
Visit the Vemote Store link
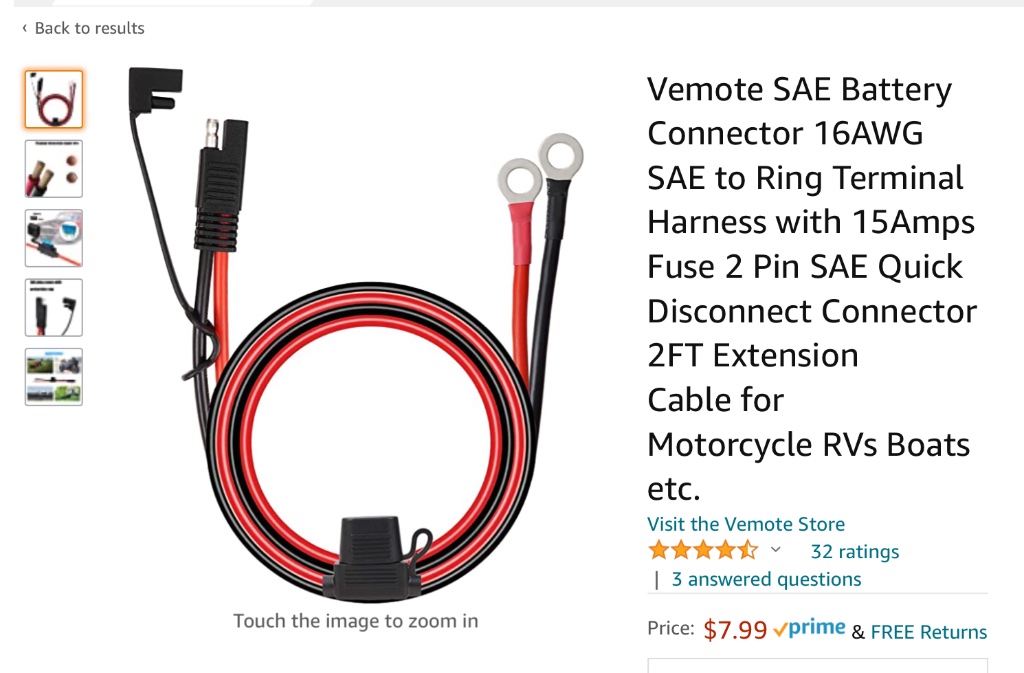coord(745,524)
